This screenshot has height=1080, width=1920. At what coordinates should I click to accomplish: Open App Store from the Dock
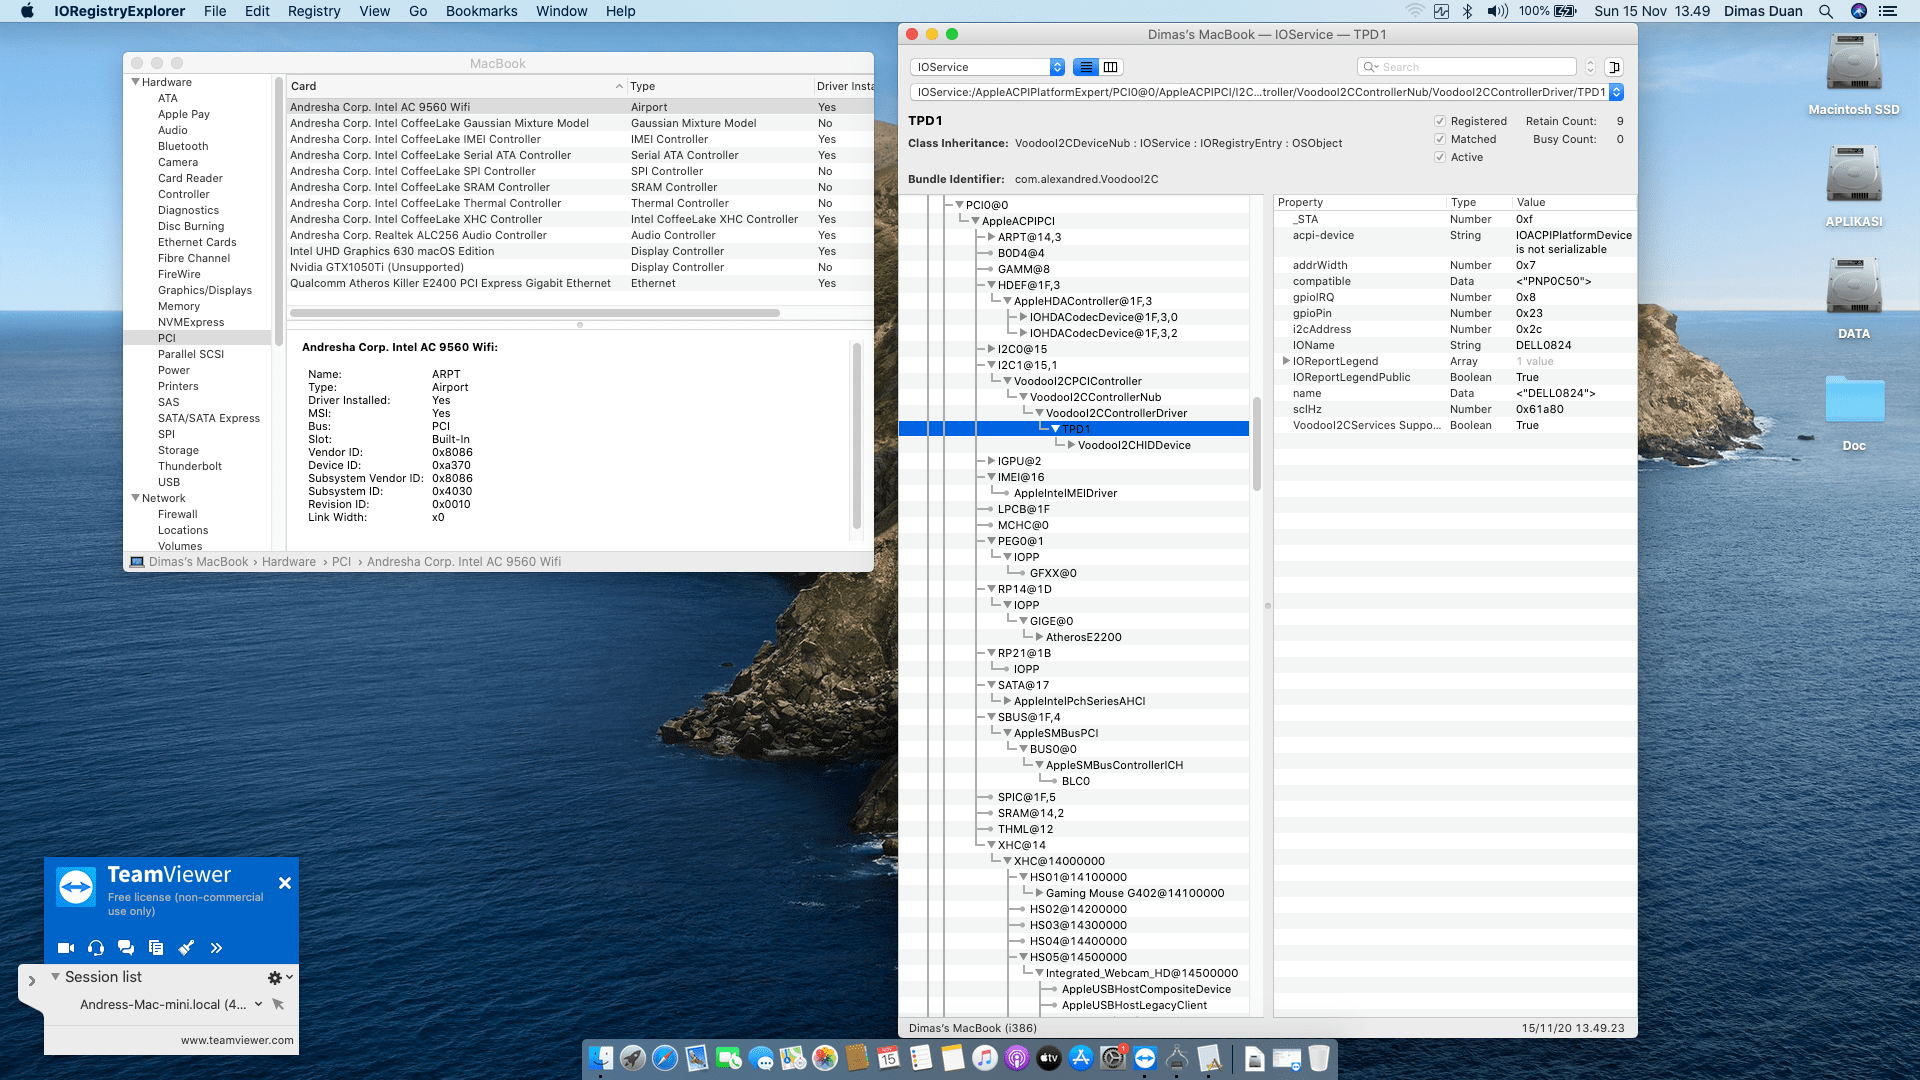1081,1057
